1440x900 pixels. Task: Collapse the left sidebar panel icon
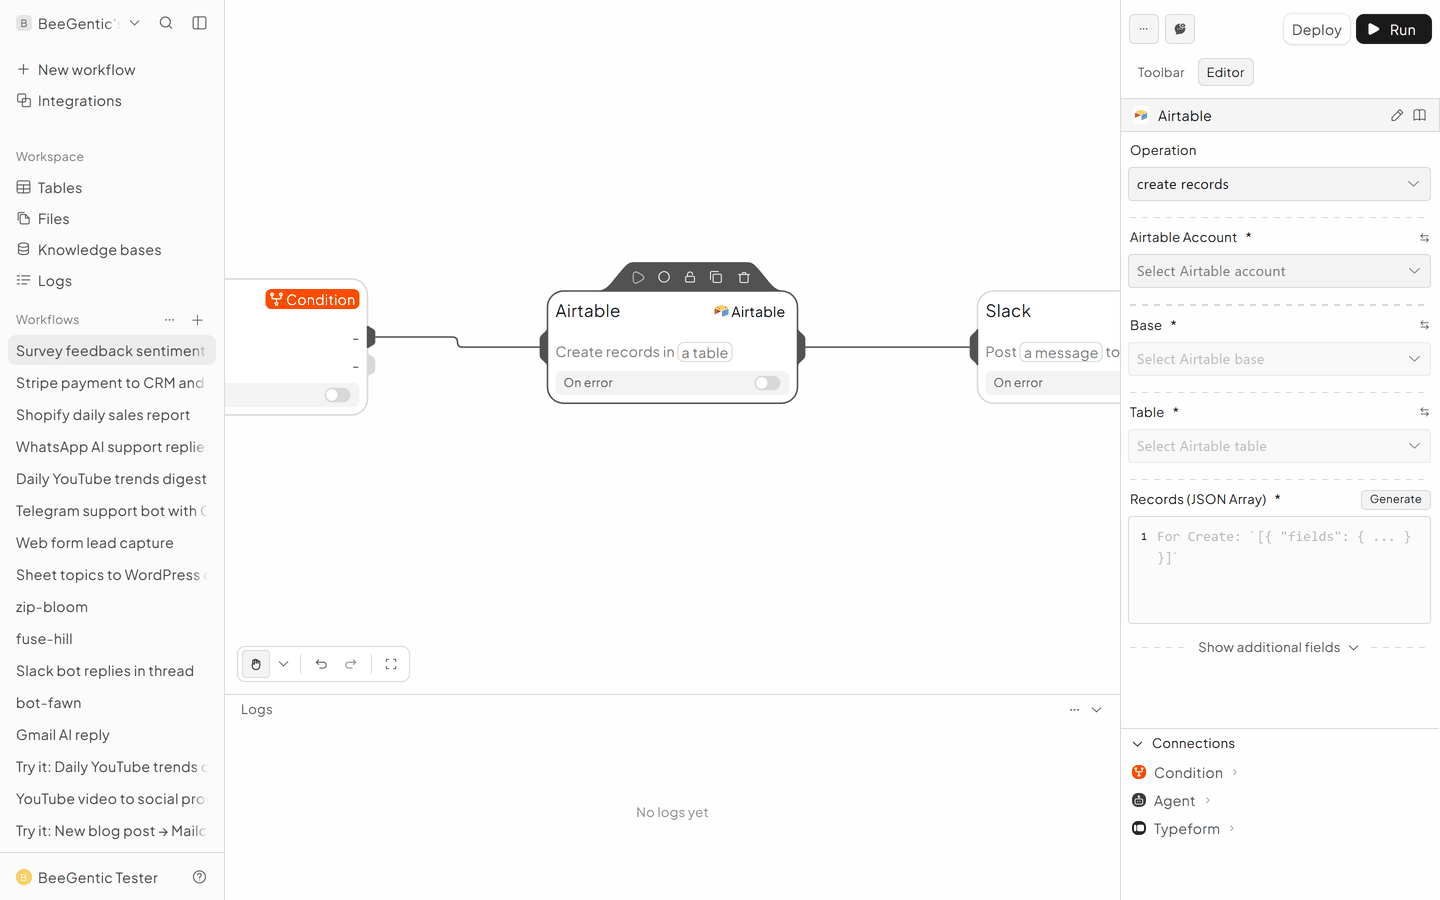[199, 23]
